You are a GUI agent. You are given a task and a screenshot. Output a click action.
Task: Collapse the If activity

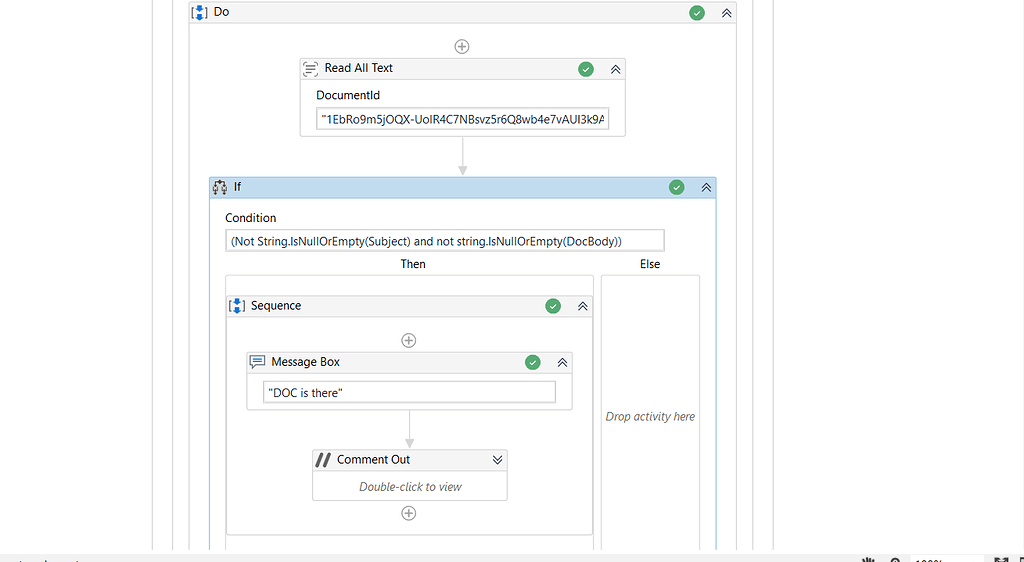(706, 187)
